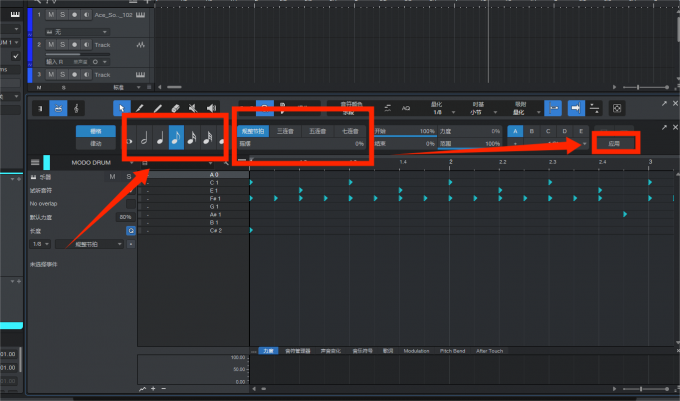Select the 律动 groove mode button

coord(96,143)
